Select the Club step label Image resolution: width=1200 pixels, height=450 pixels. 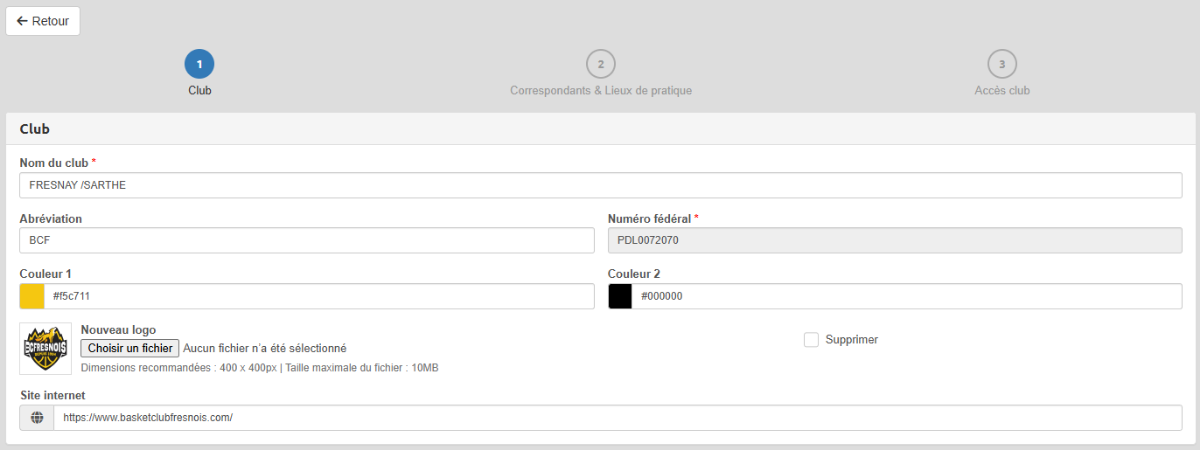(x=199, y=90)
